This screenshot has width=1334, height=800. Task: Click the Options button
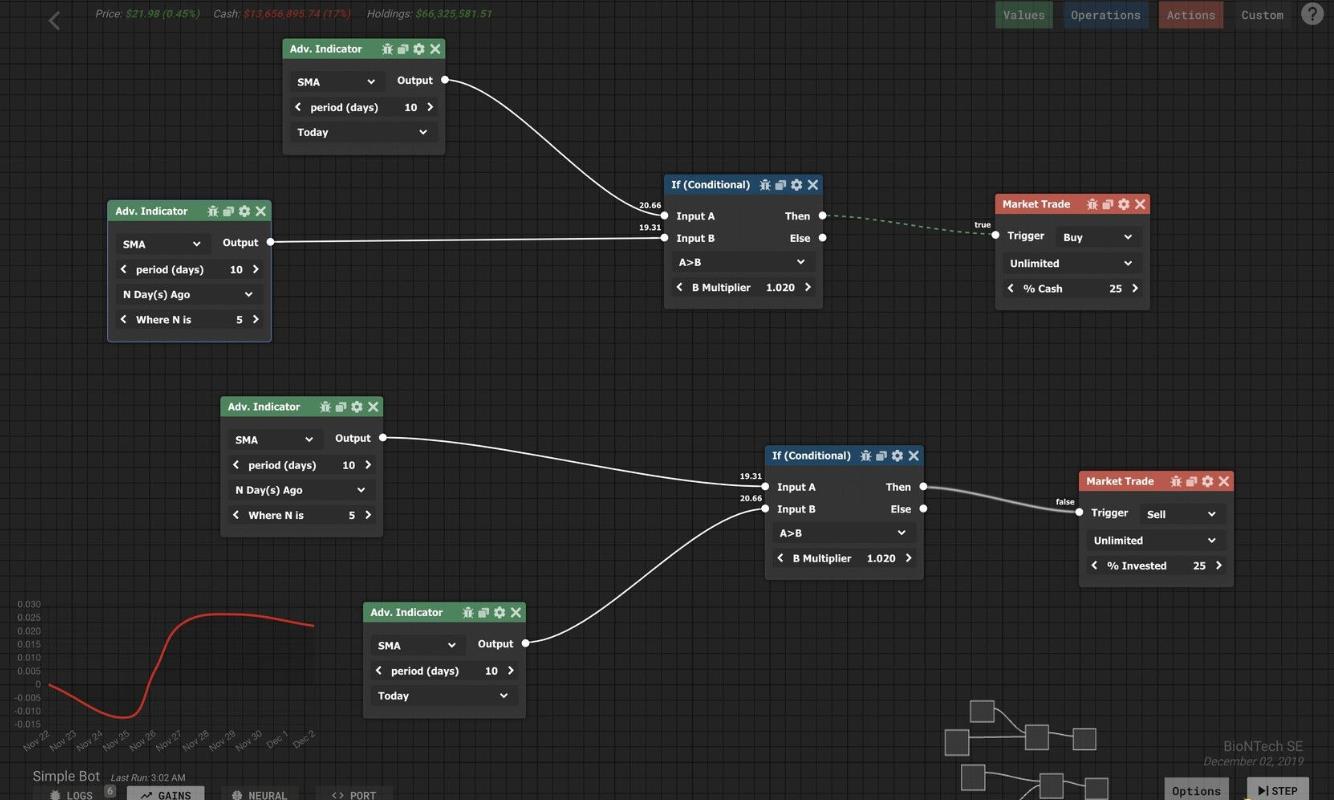coord(1196,790)
